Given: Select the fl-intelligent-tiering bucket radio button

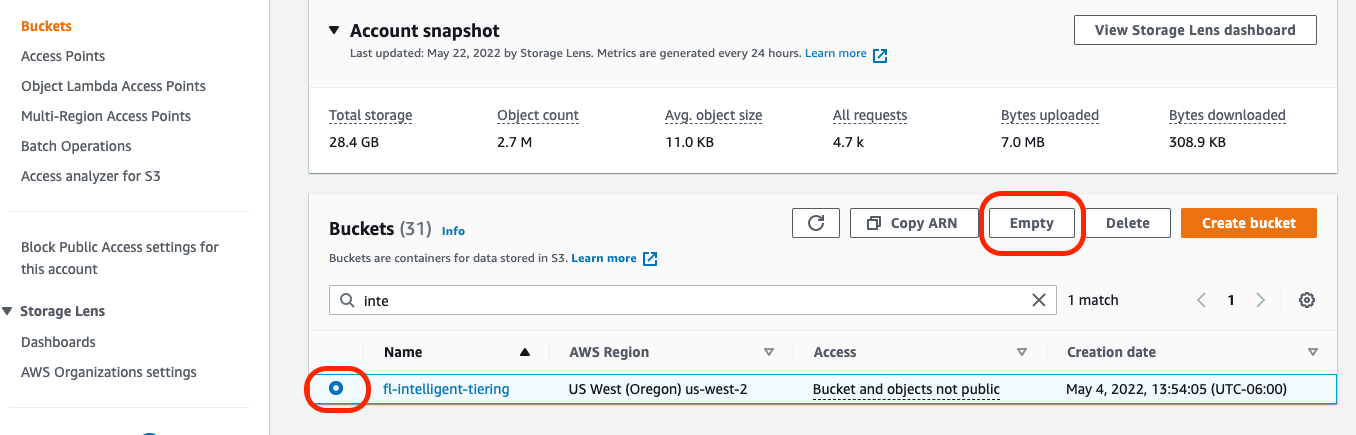Looking at the screenshot, I should tap(336, 388).
